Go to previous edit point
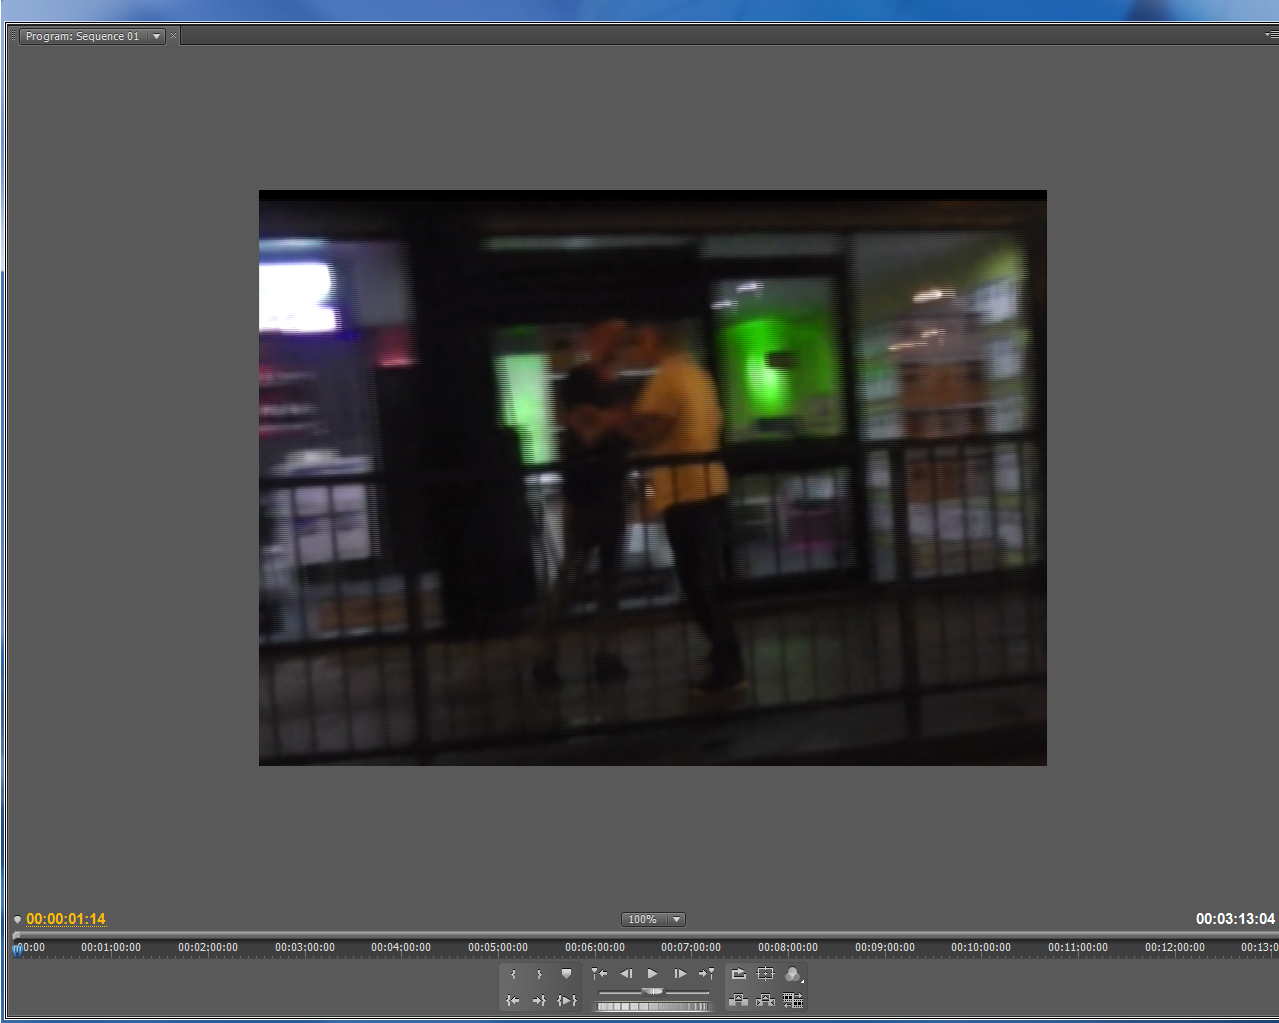1279x1023 pixels. tap(599, 974)
